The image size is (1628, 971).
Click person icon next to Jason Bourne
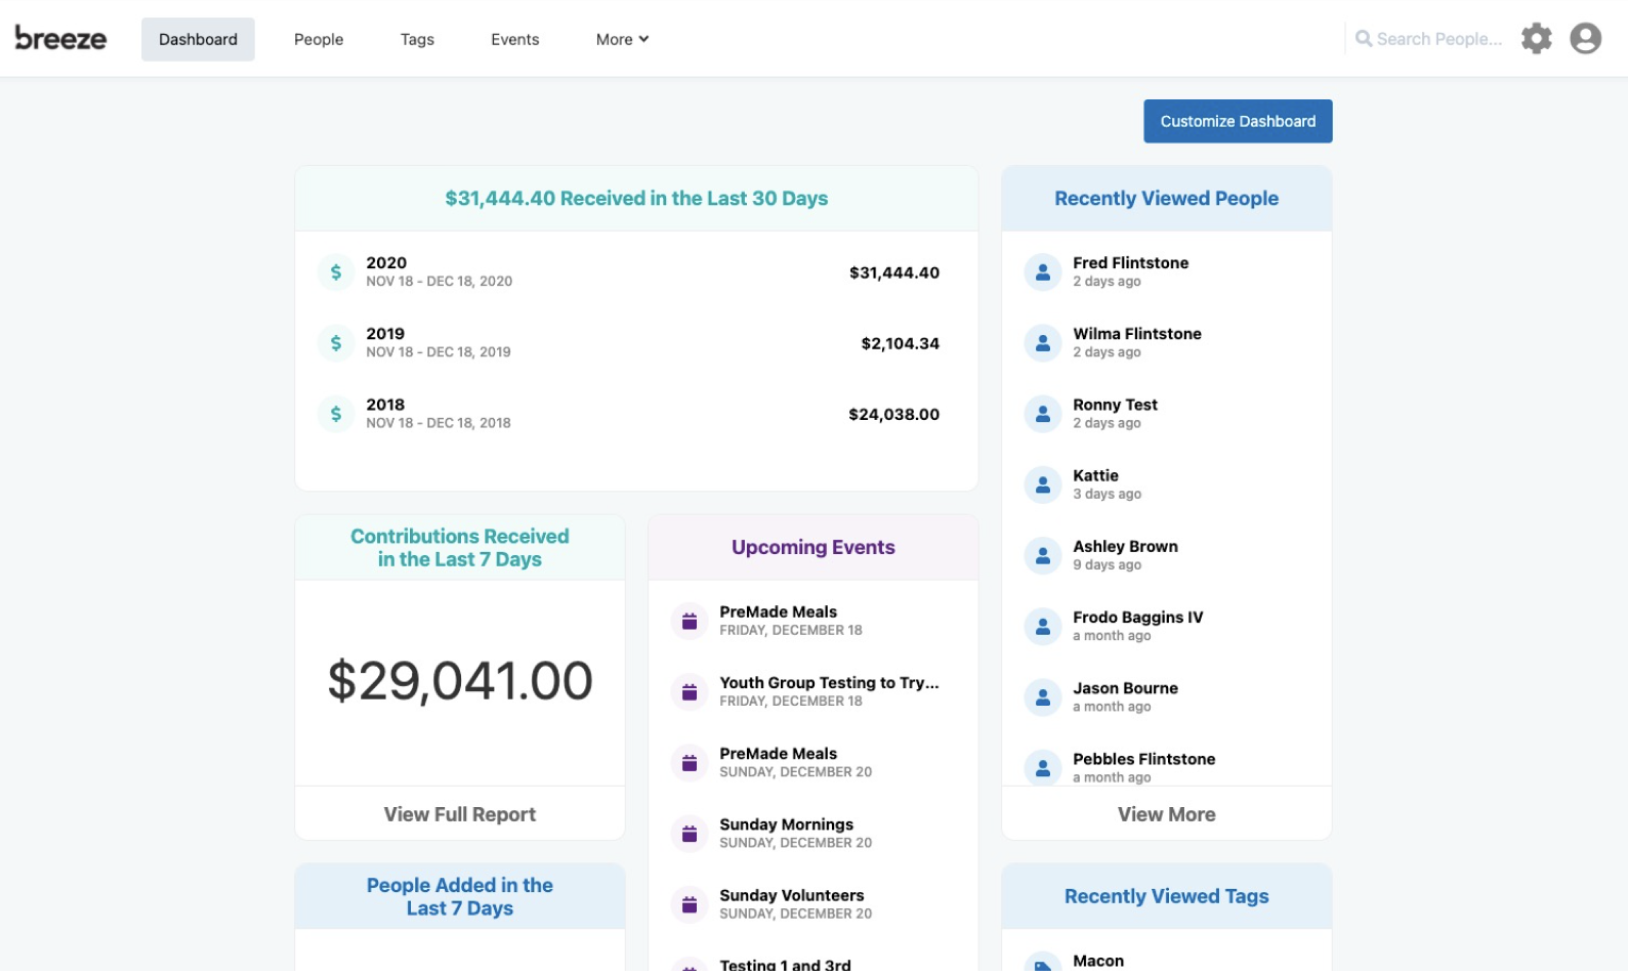1042,698
